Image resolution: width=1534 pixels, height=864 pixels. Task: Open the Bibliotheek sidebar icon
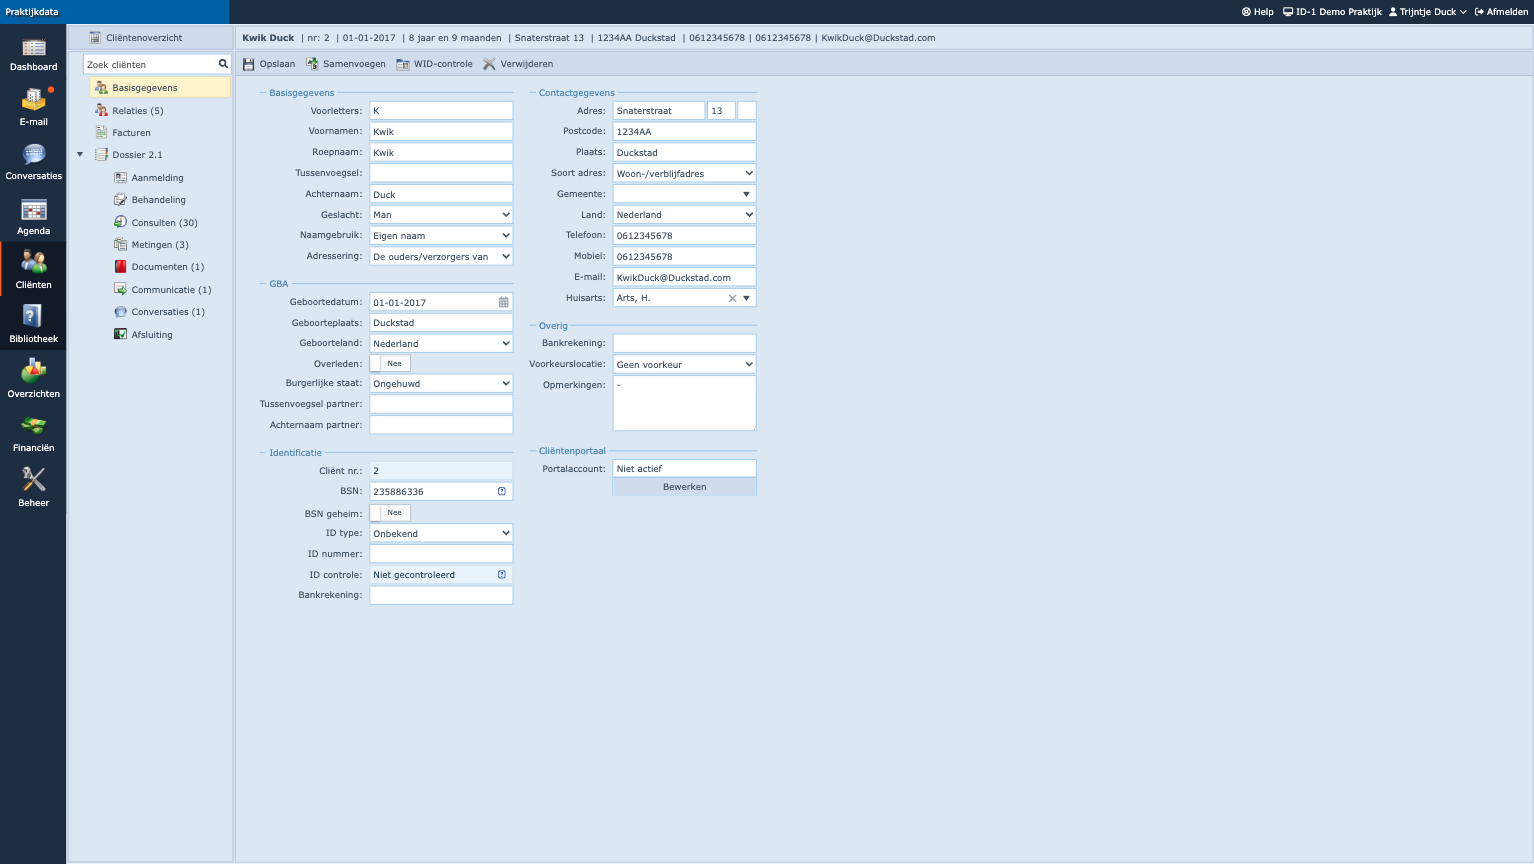click(33, 318)
